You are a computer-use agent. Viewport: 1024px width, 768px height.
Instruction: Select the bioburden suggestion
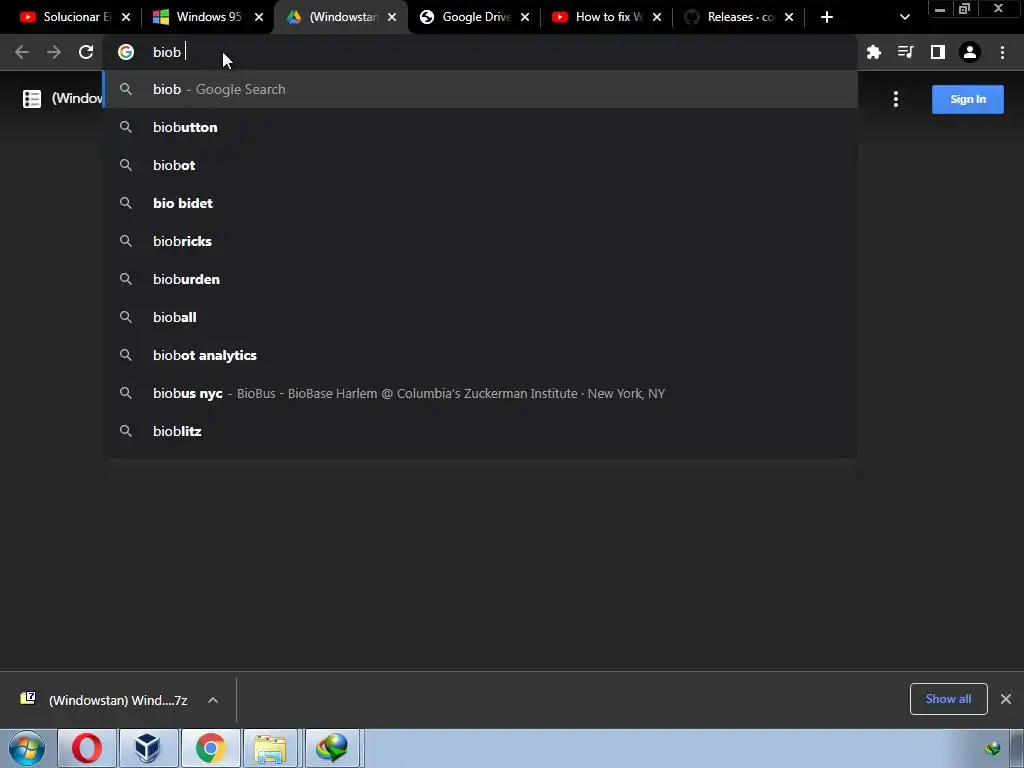(x=480, y=279)
